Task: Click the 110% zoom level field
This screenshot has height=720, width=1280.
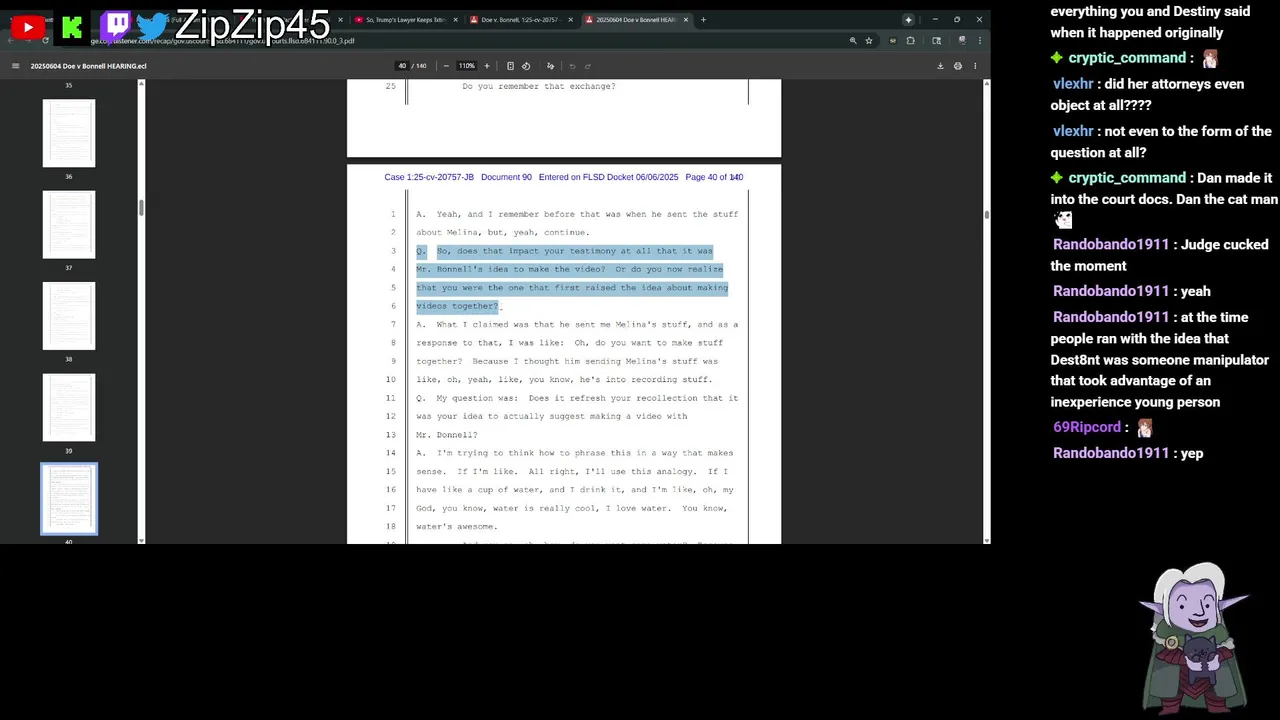Action: 467,66
